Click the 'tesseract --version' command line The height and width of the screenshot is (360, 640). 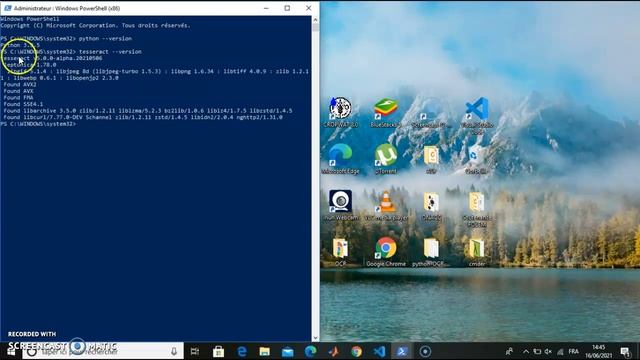click(71, 52)
